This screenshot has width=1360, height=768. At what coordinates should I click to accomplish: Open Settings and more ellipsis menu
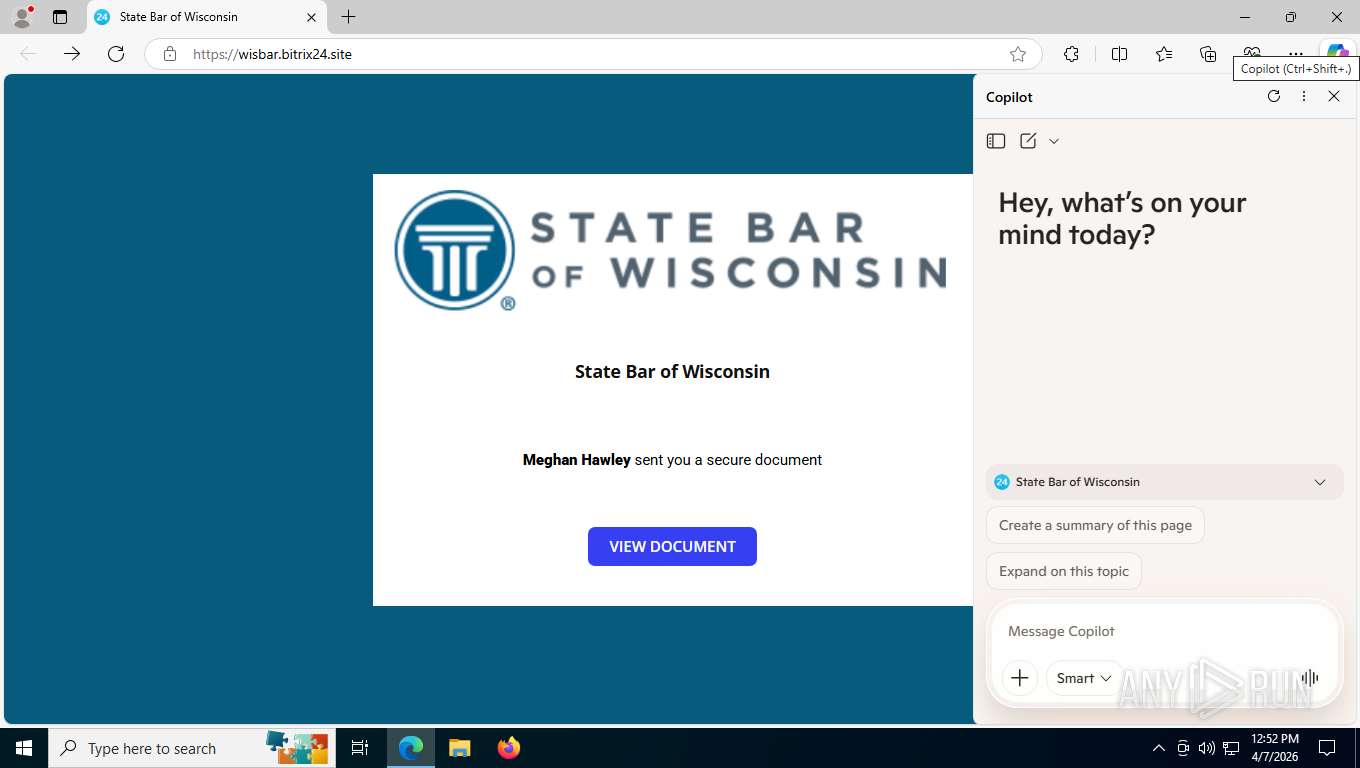tap(1296, 54)
